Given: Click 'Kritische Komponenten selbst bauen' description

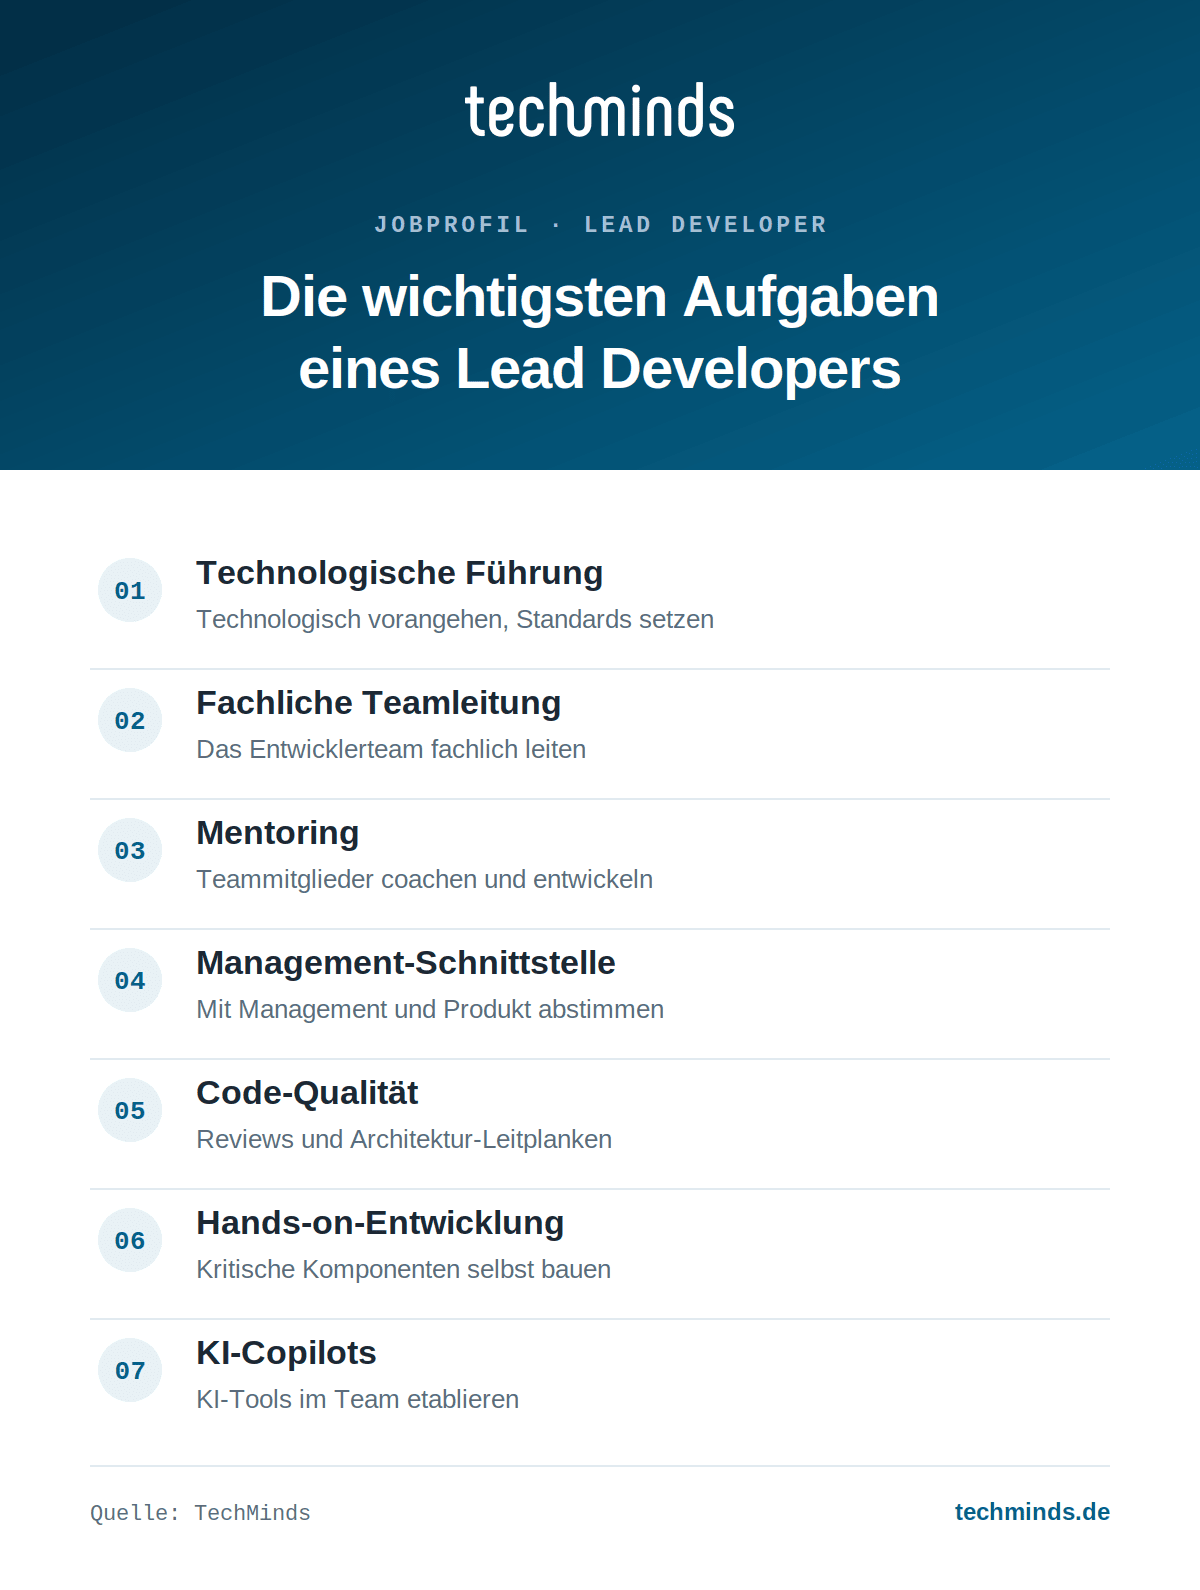Looking at the screenshot, I should point(404,1269).
